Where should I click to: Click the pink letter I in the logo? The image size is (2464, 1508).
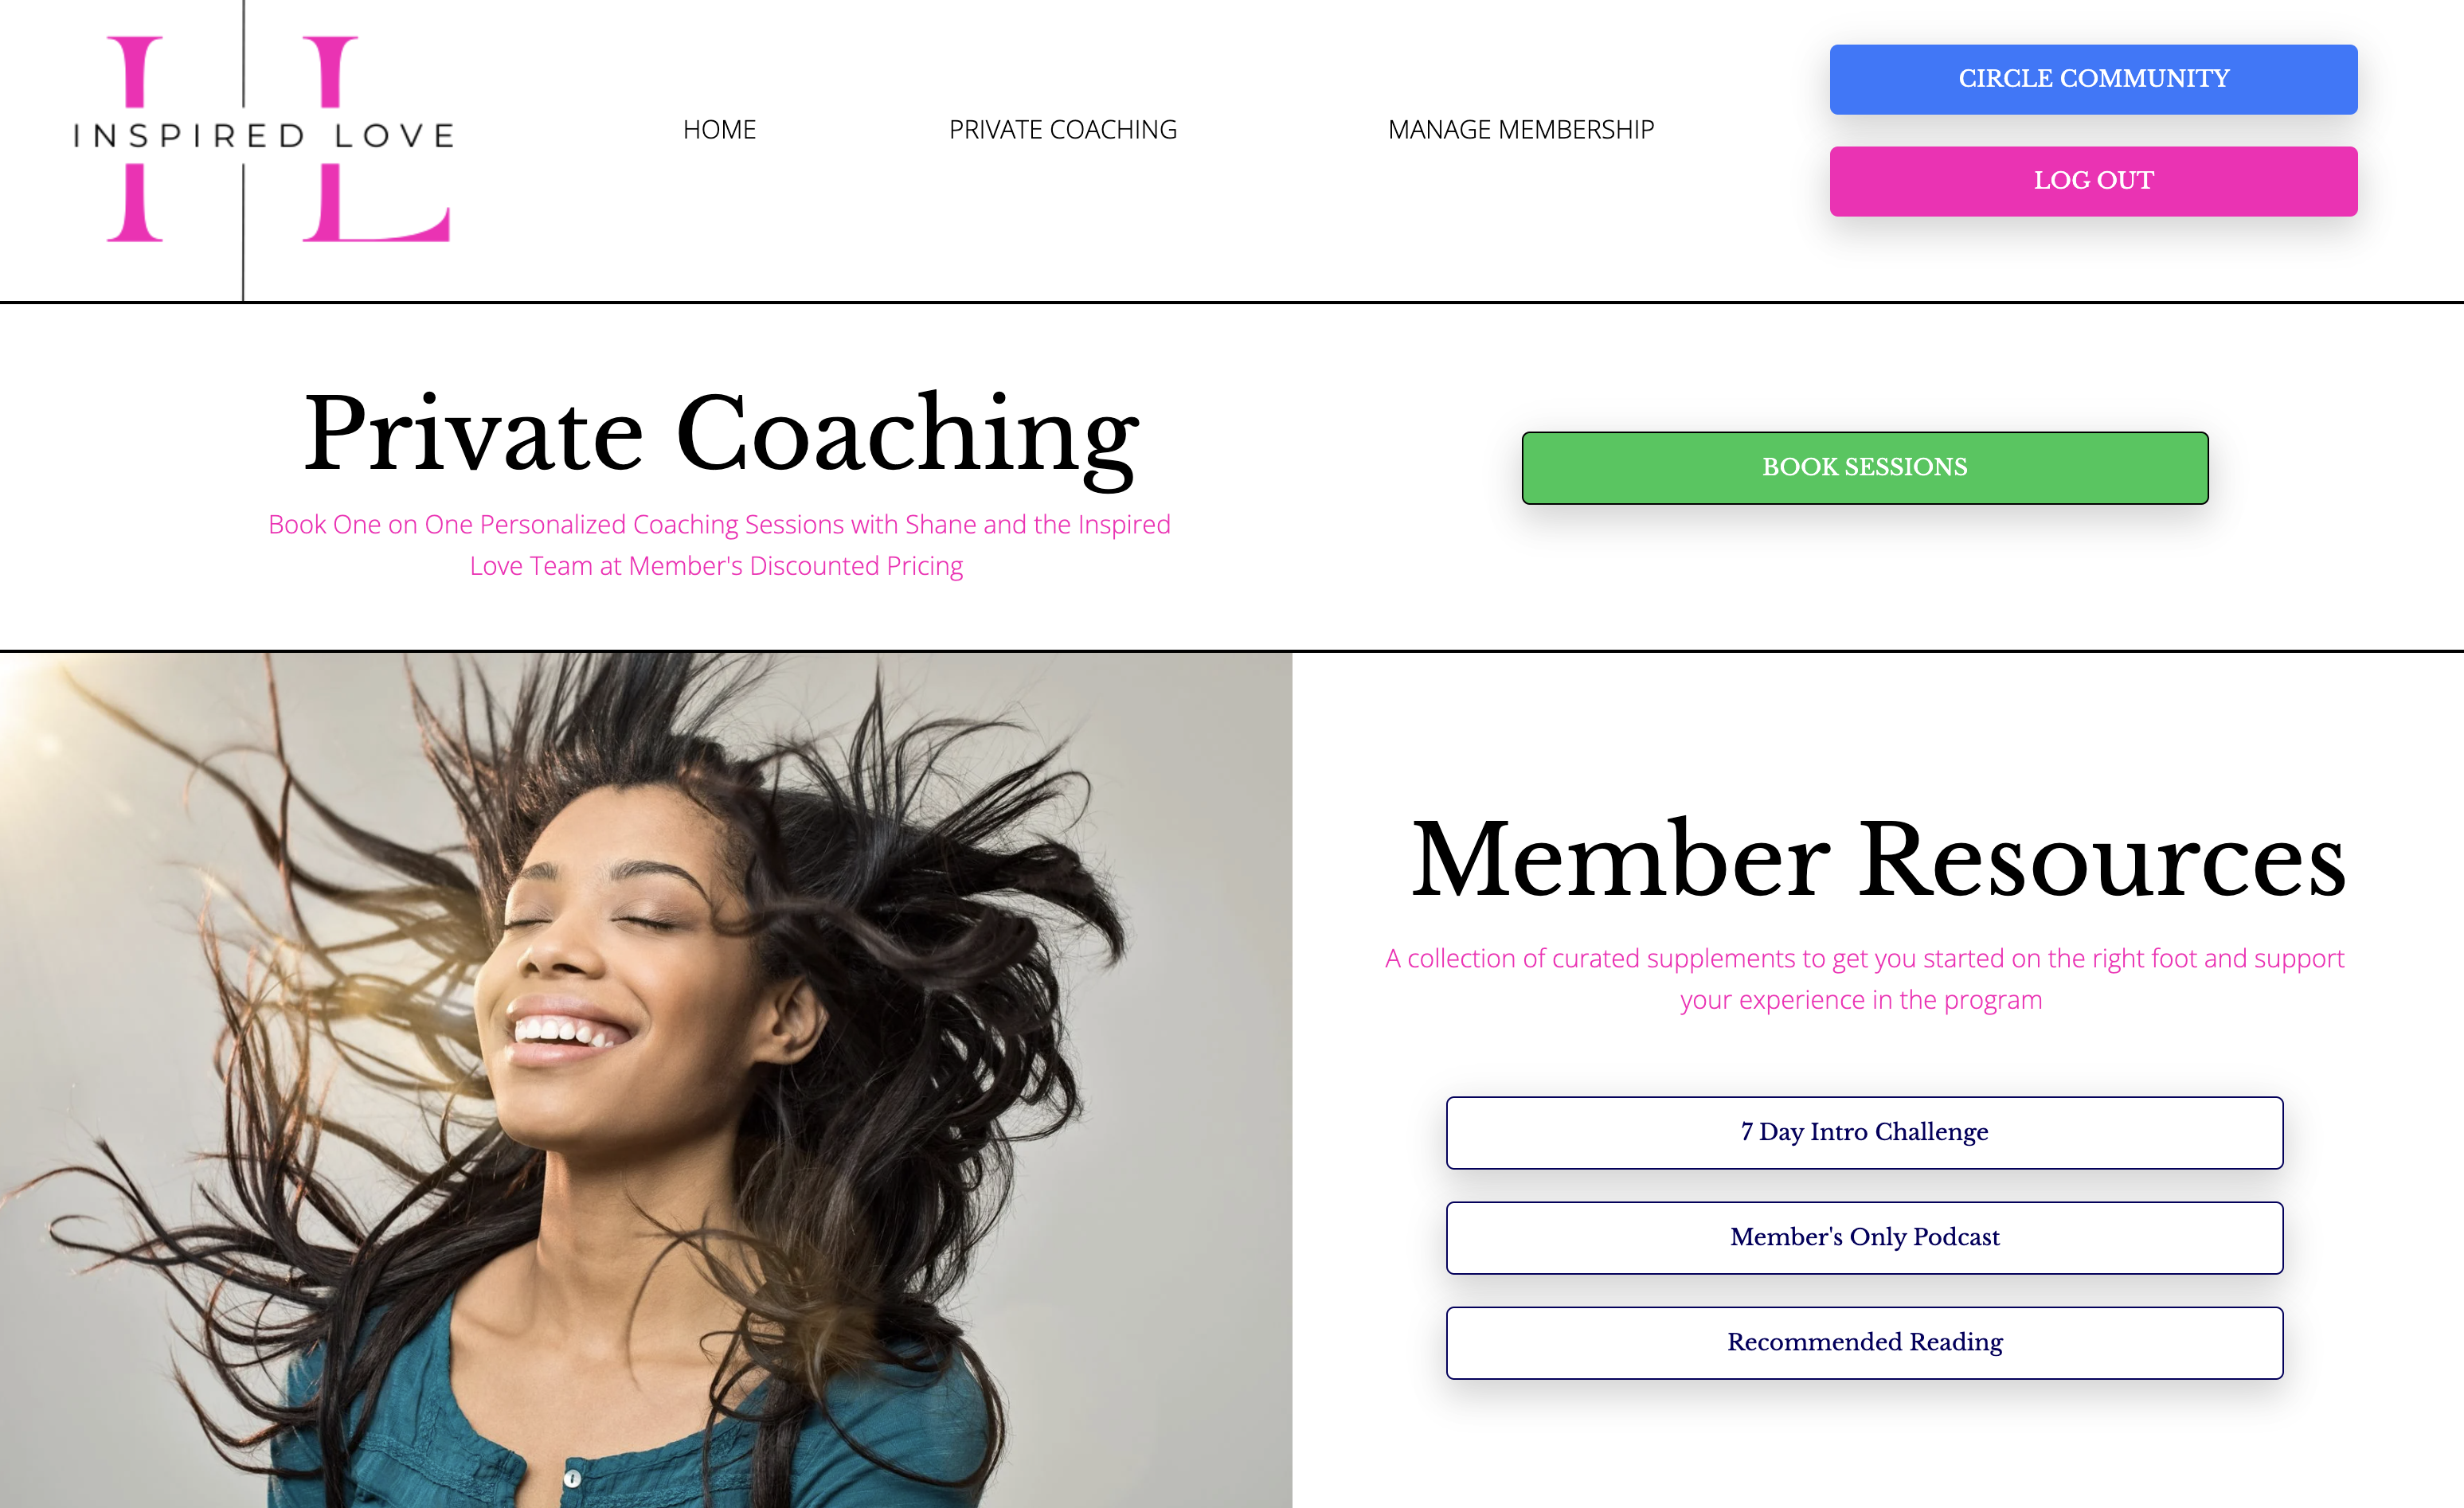click(135, 138)
